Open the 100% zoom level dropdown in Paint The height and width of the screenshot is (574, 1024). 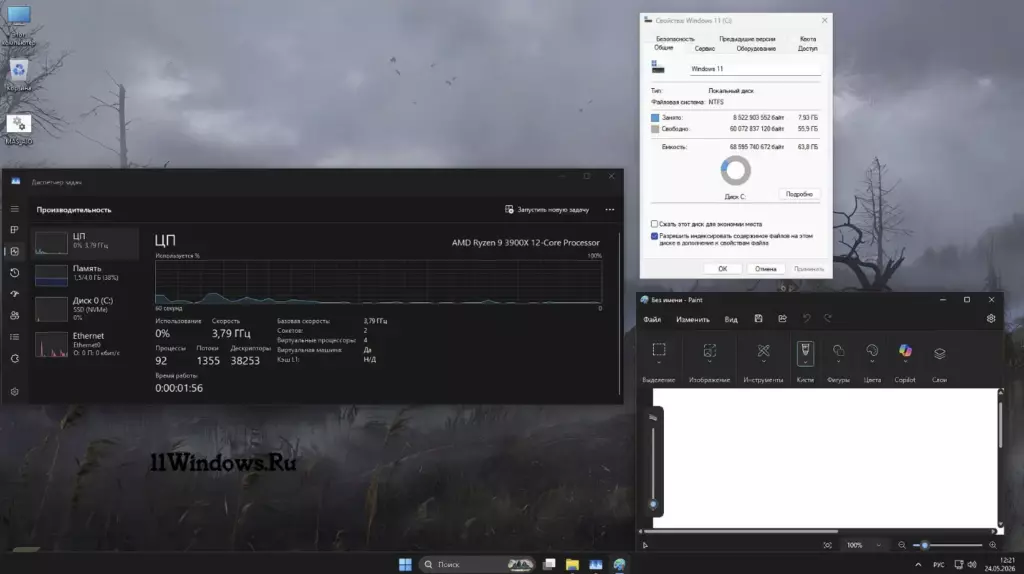[863, 545]
